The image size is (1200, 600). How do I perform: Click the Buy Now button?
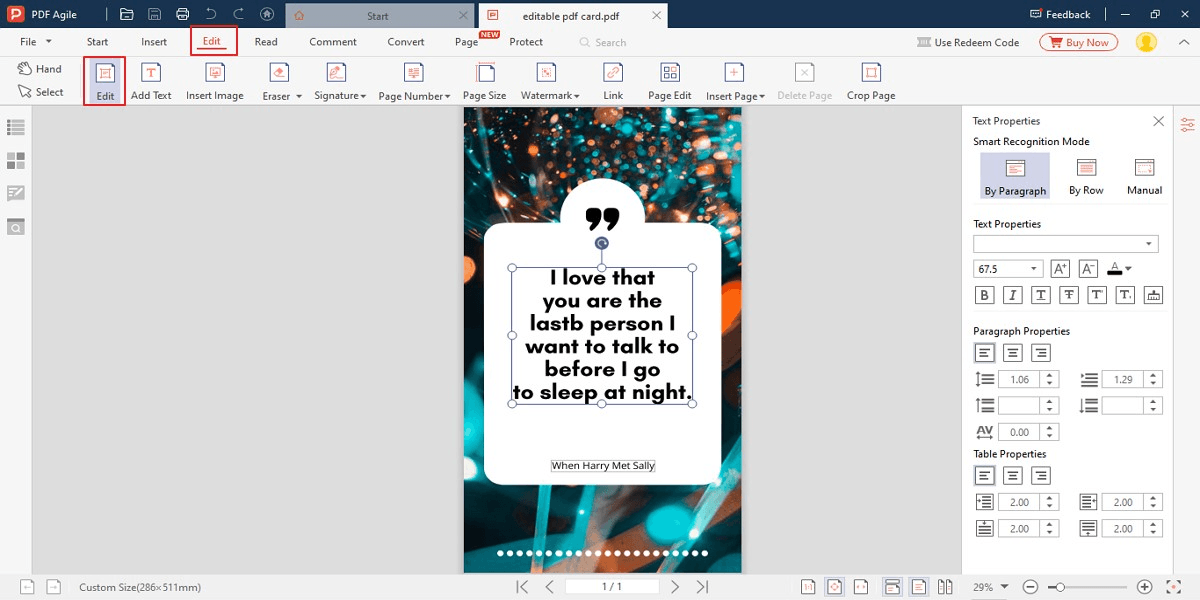tap(1078, 42)
